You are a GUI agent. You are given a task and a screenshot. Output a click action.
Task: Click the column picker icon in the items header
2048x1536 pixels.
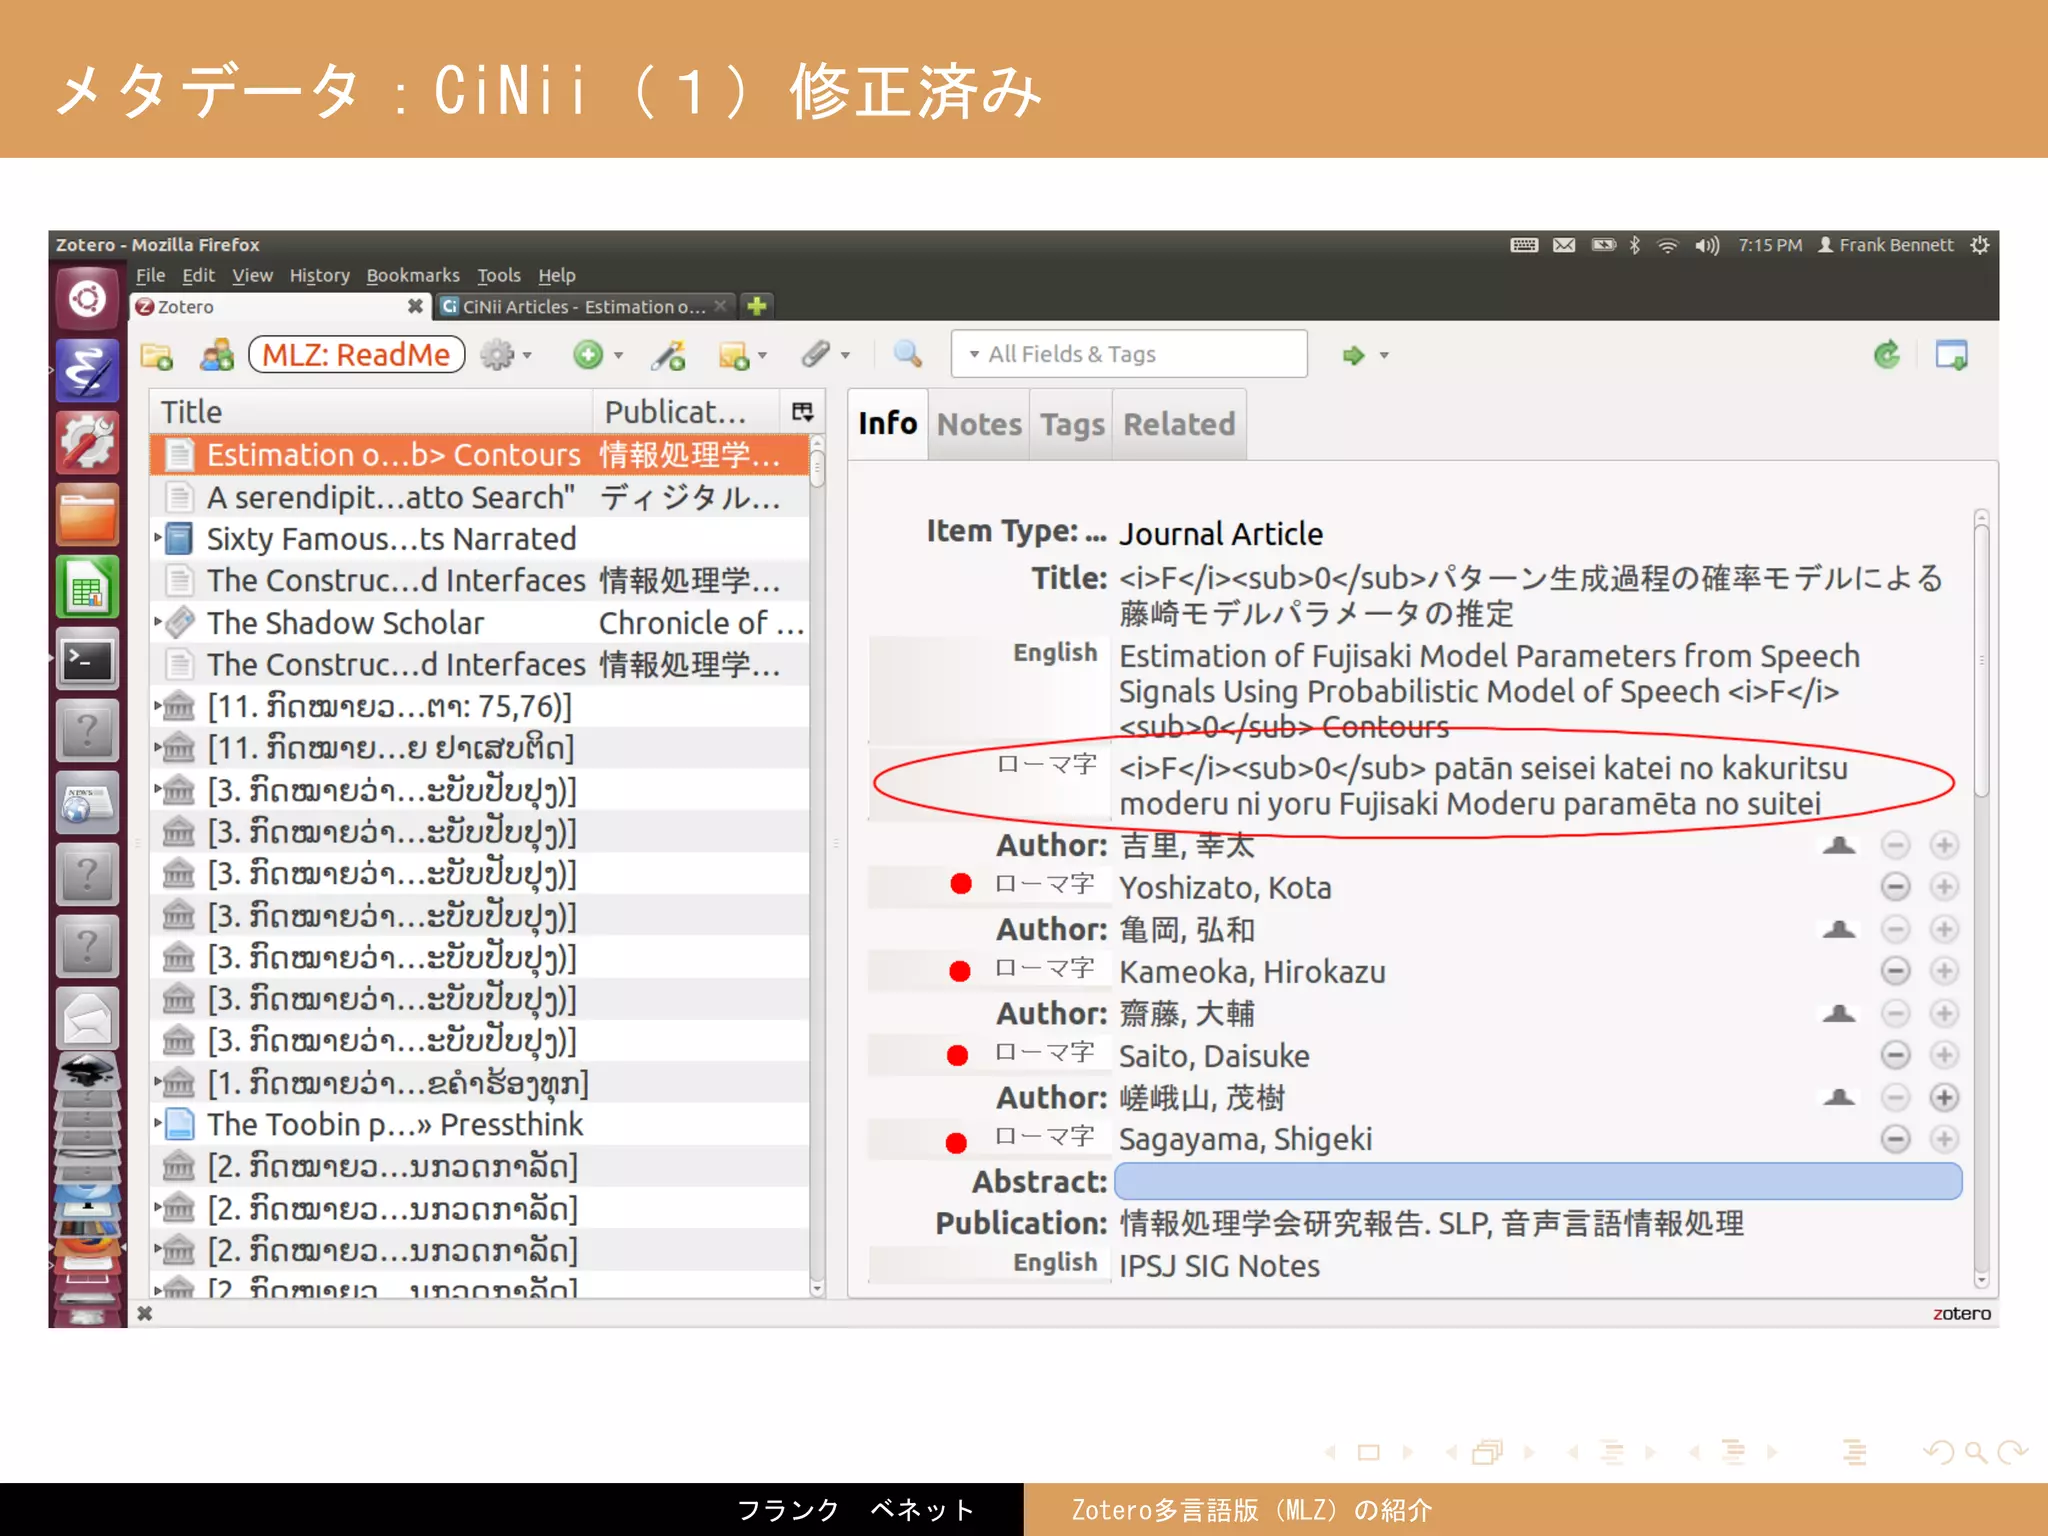tap(802, 412)
